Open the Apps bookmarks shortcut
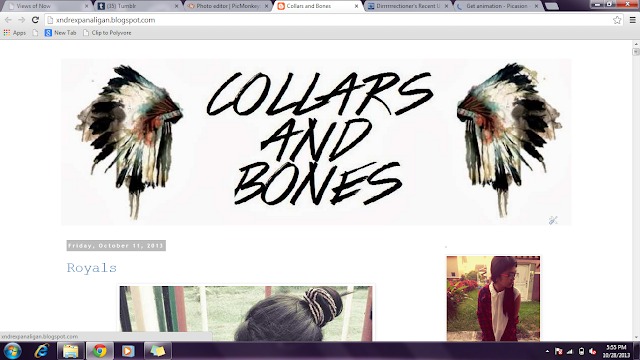 (15, 33)
